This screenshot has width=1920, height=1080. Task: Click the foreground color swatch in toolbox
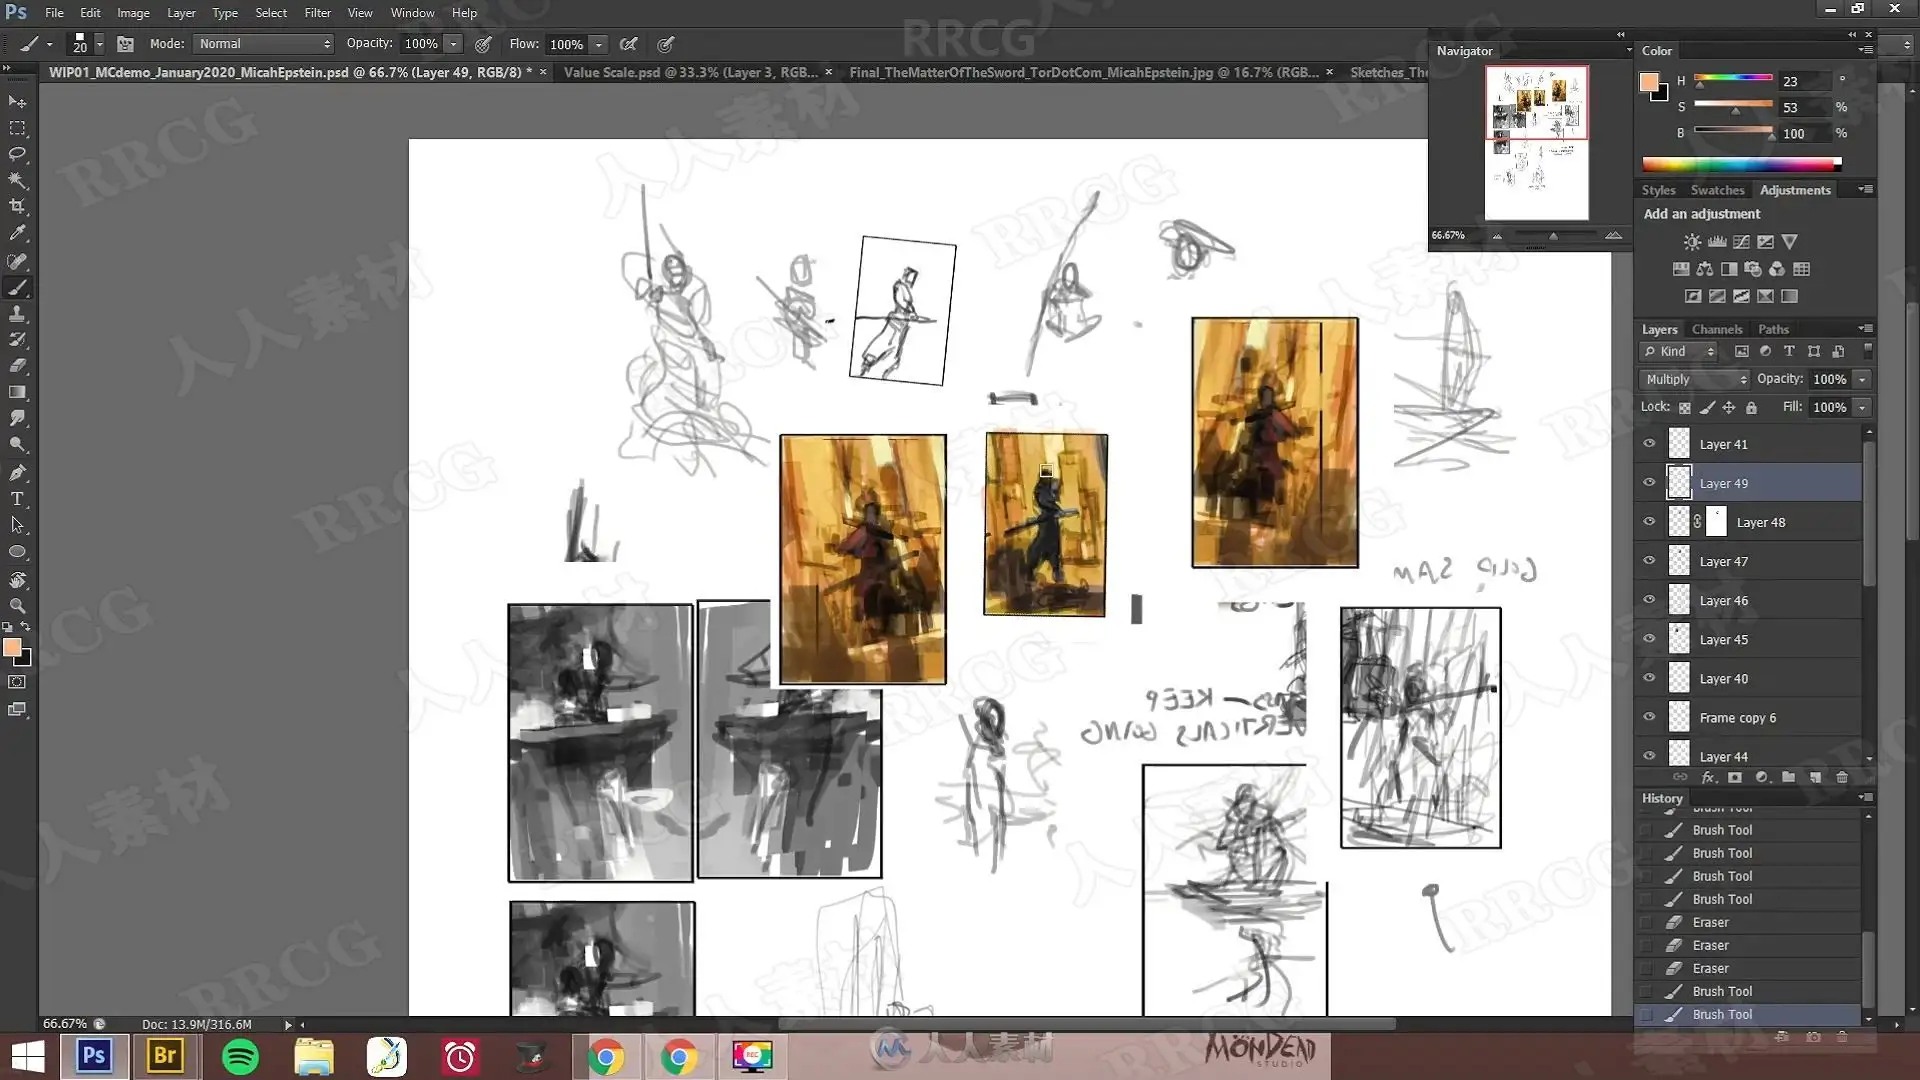point(12,648)
